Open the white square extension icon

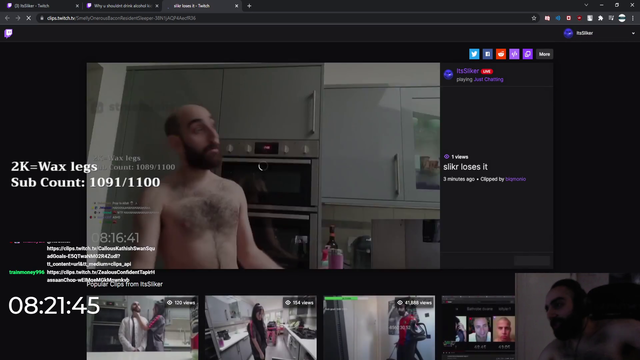pos(590,18)
